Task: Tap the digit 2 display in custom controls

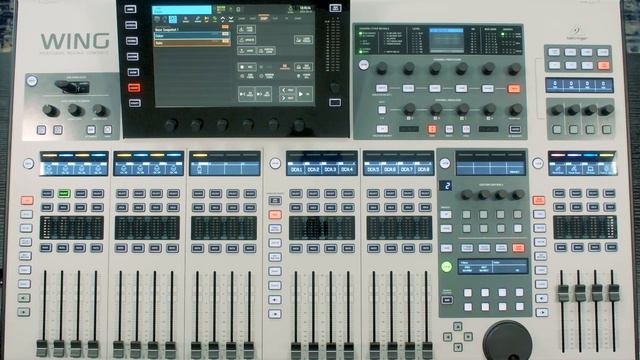Action: pos(446,186)
